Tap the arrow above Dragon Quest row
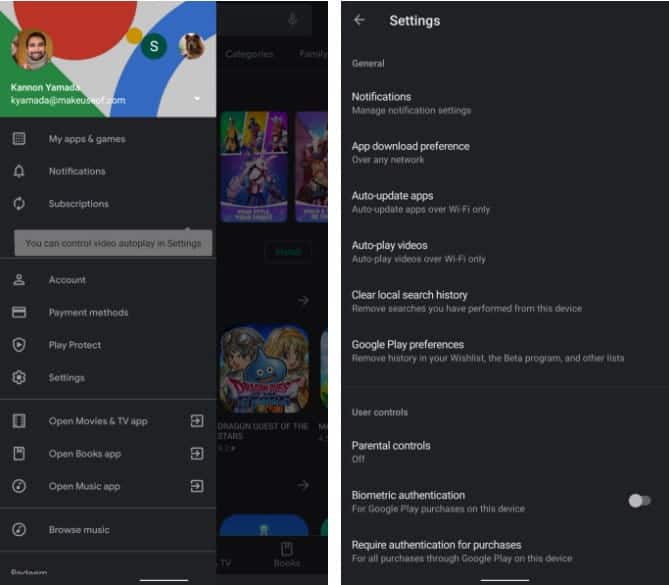This screenshot has width=669, height=585. click(x=303, y=300)
